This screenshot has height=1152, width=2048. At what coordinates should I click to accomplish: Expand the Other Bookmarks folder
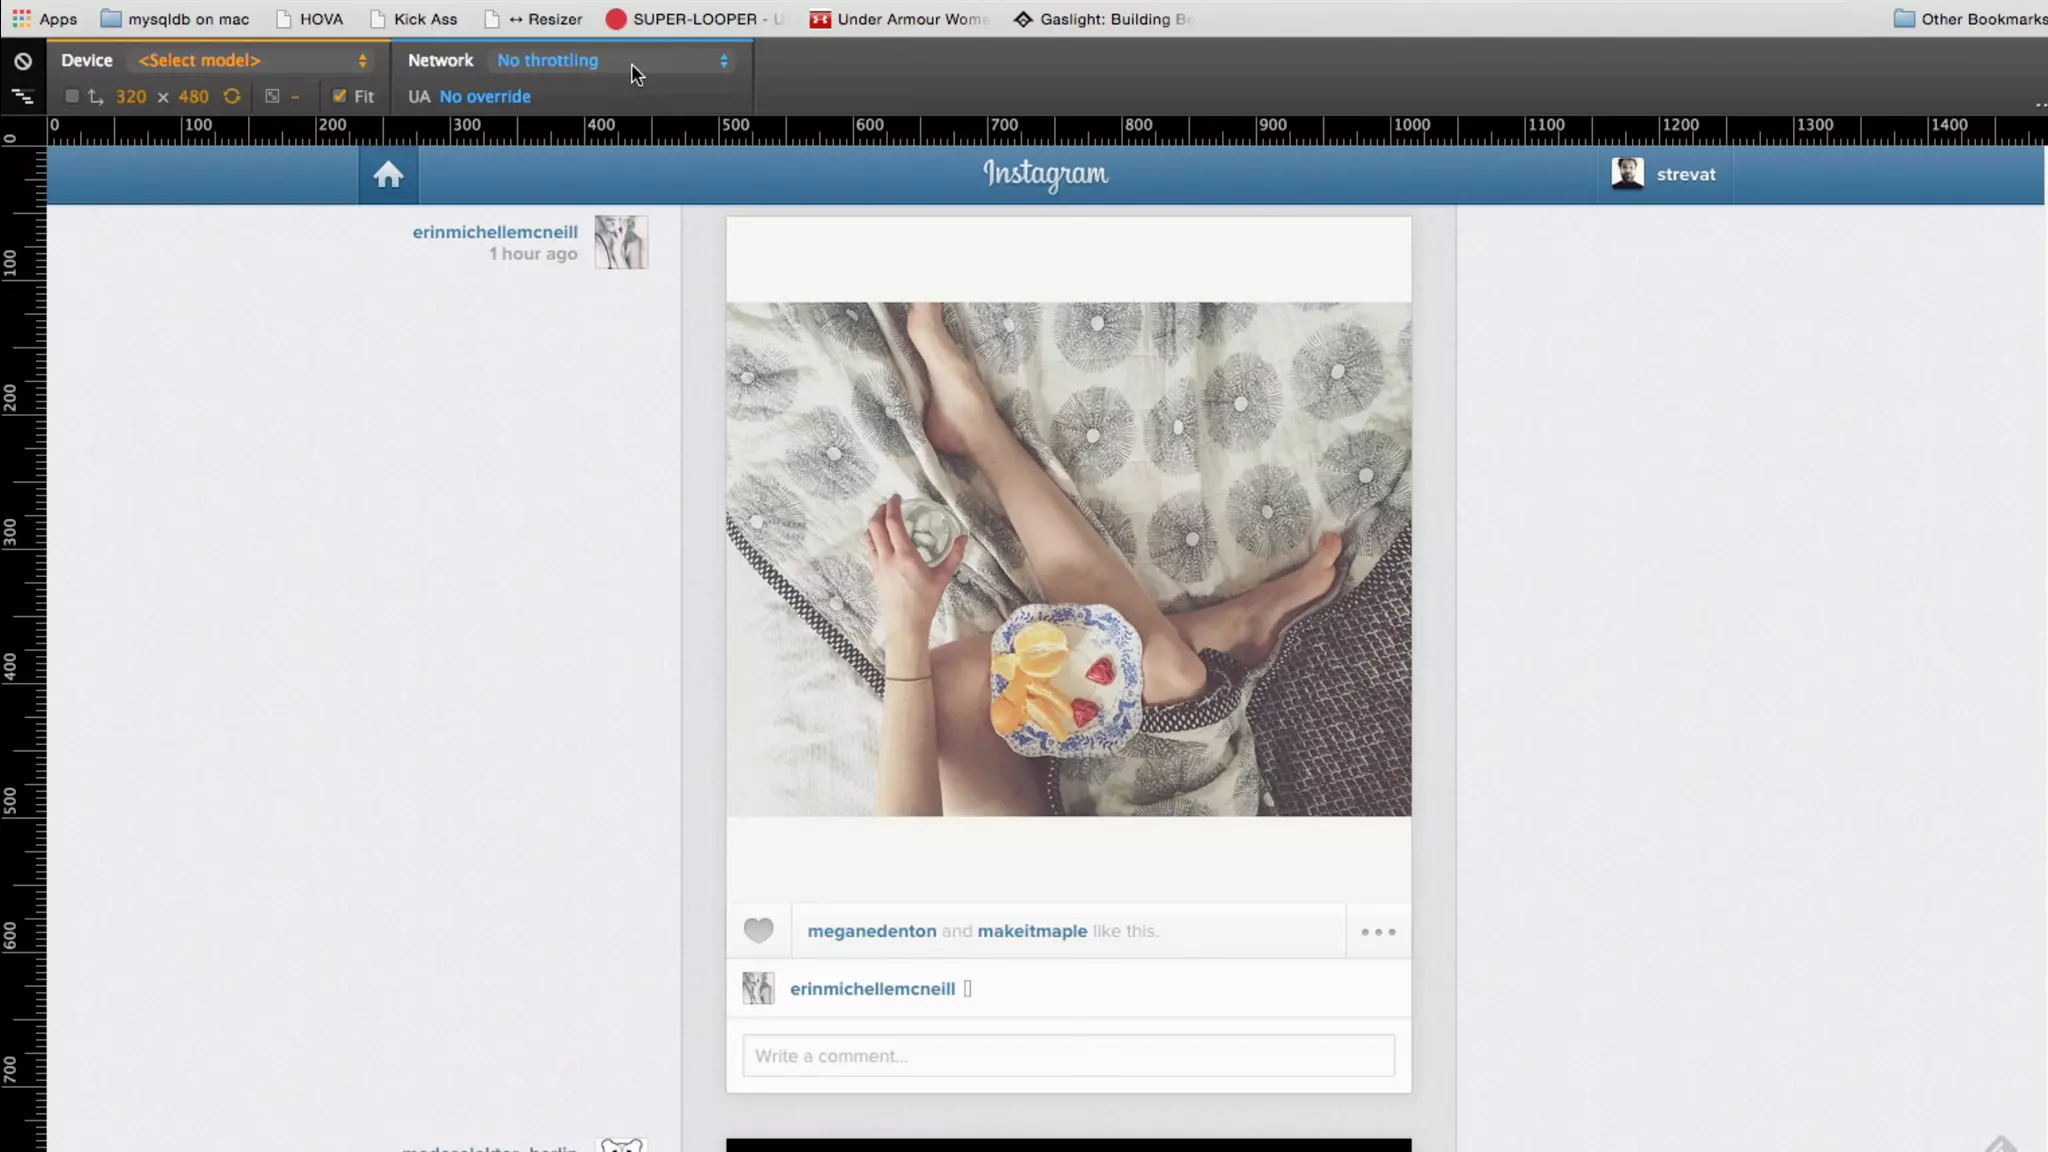(1969, 18)
